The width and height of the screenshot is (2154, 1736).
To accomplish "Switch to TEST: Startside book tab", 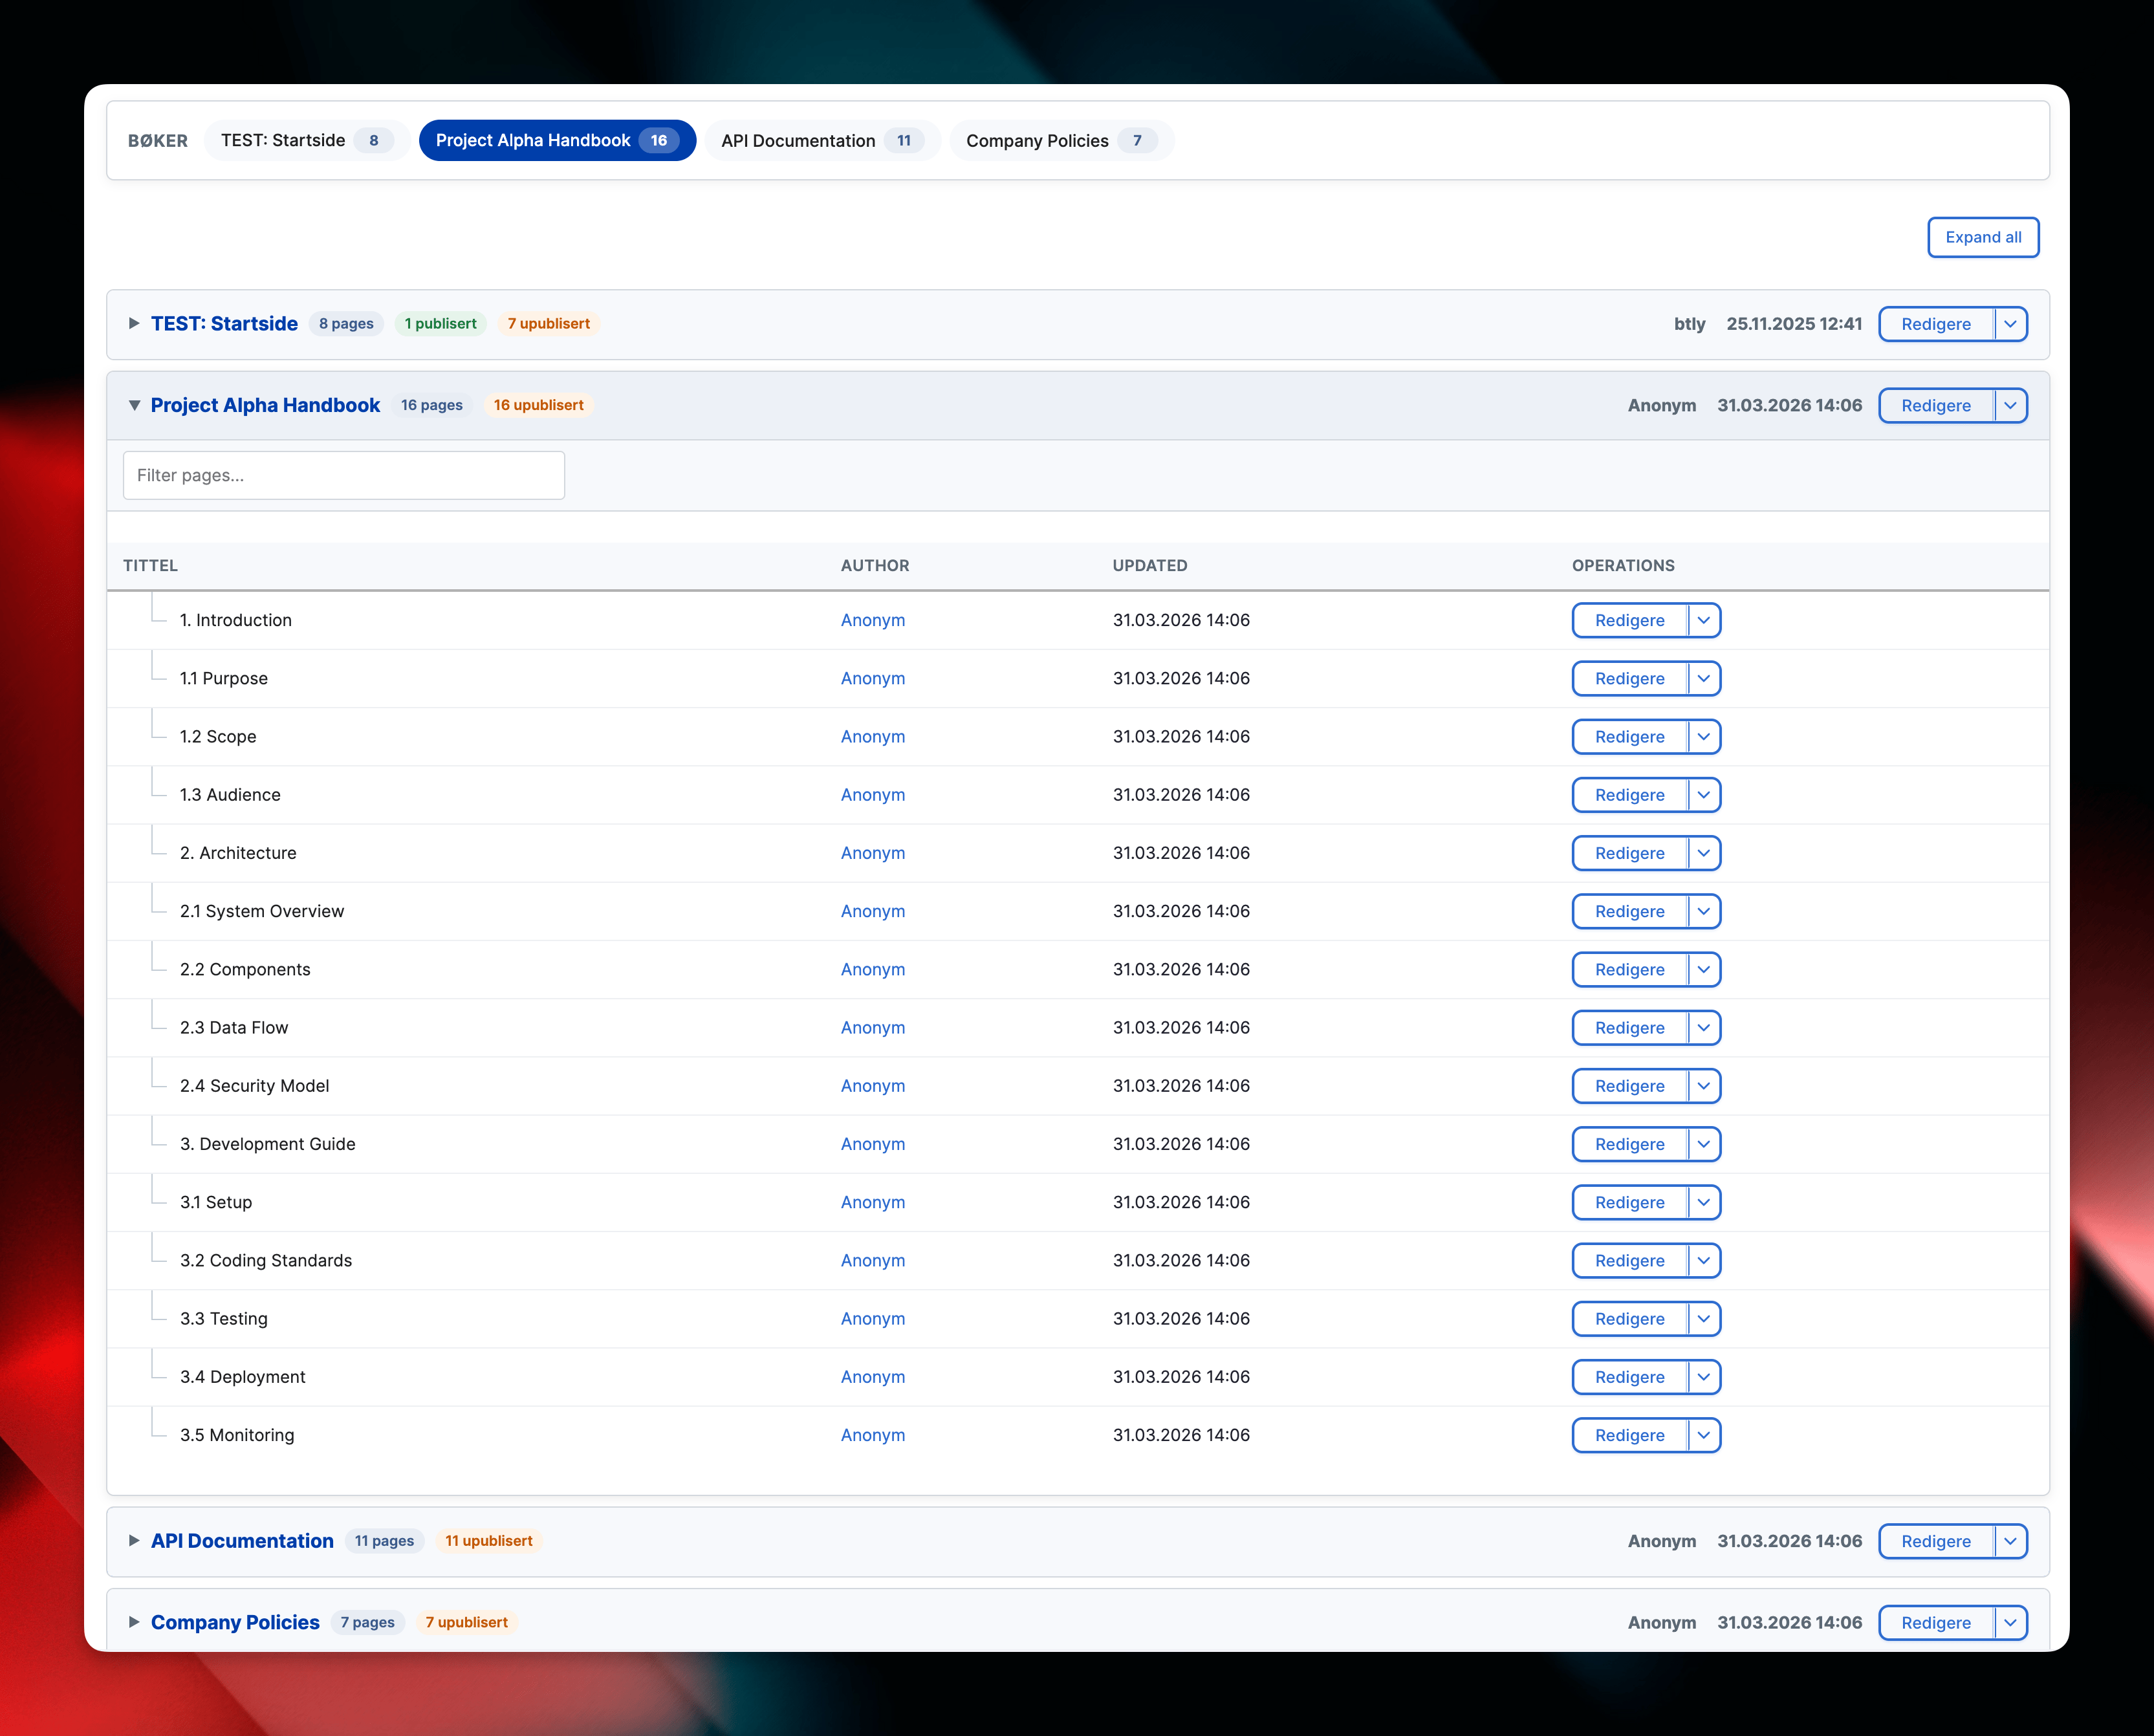I will [x=306, y=140].
